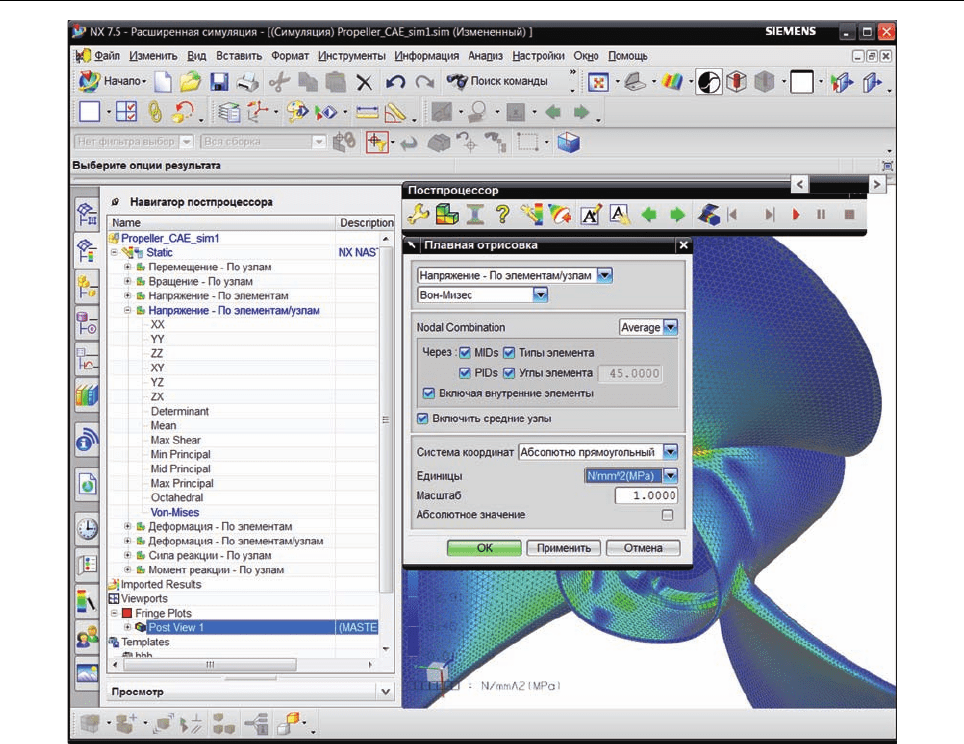Click the Fit view icon in toolbar
Image resolution: width=964 pixels, height=744 pixels.
[x=598, y=82]
